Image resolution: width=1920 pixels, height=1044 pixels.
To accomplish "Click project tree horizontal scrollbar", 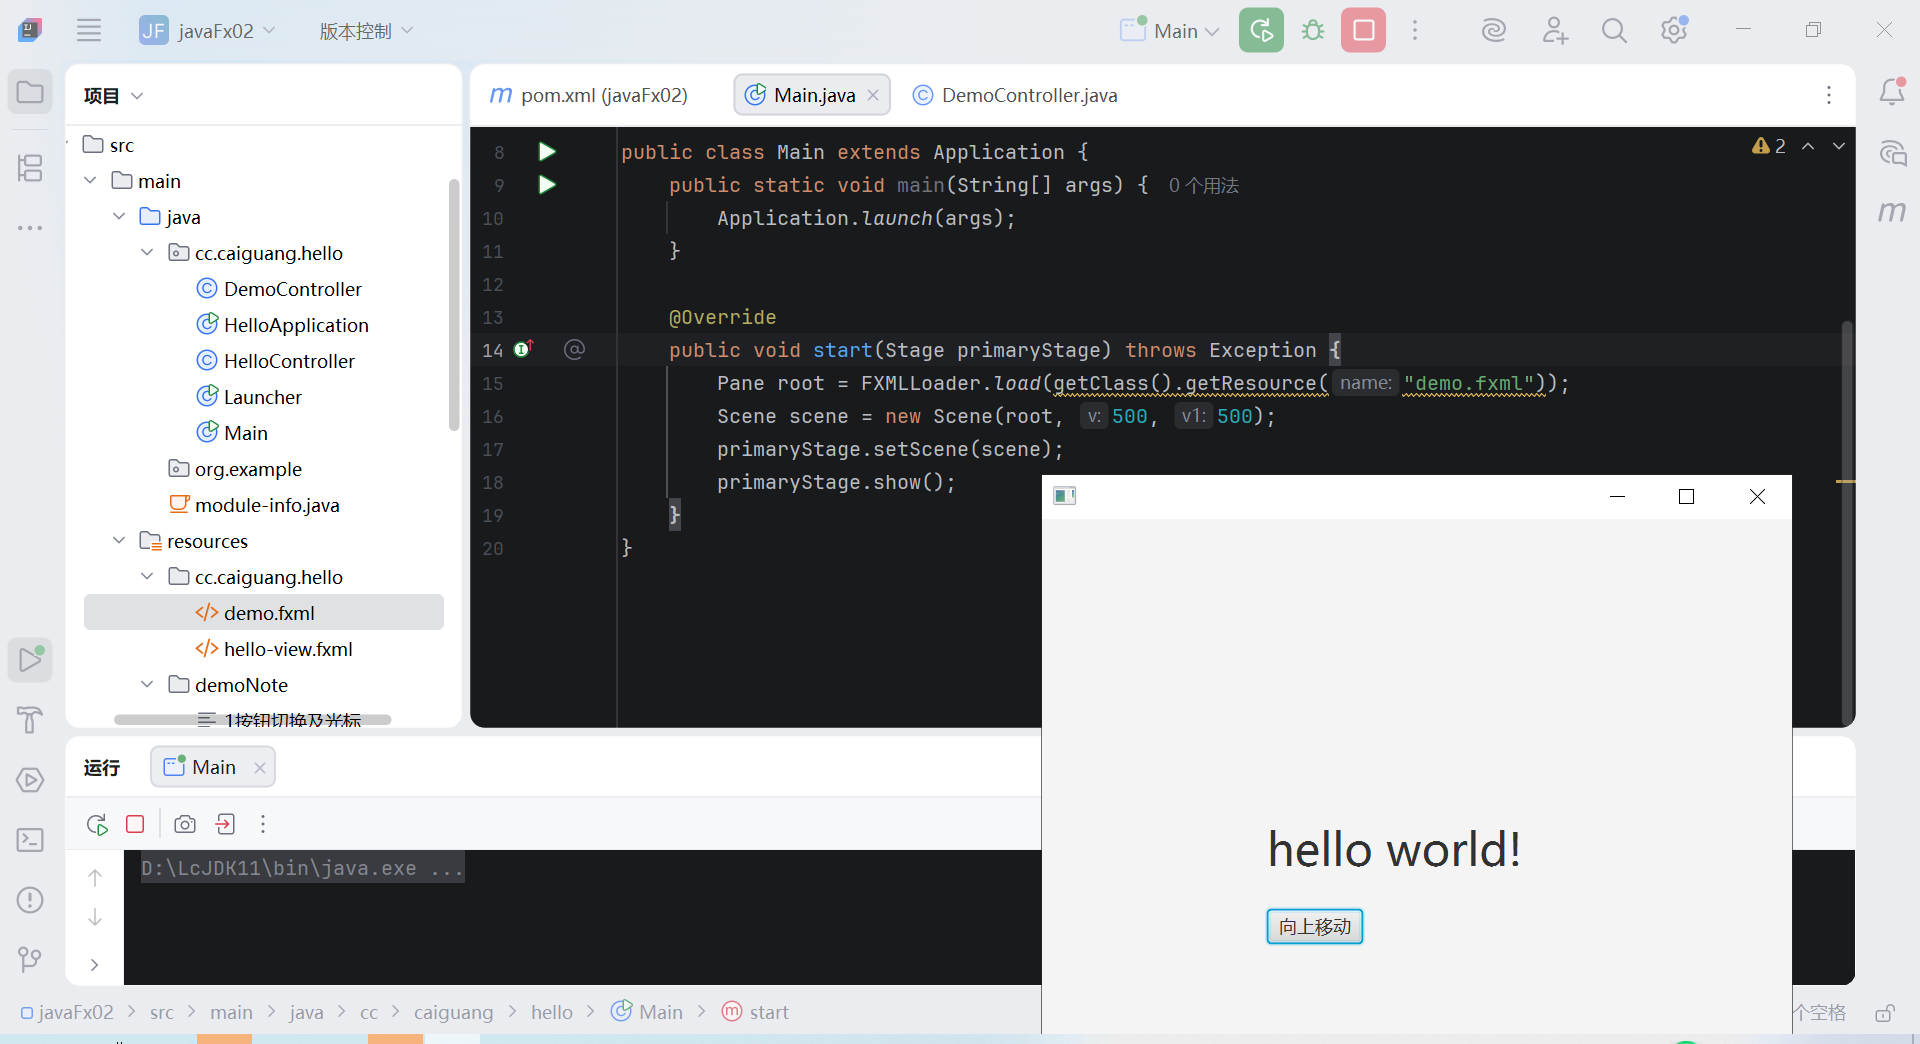I will coord(252,719).
